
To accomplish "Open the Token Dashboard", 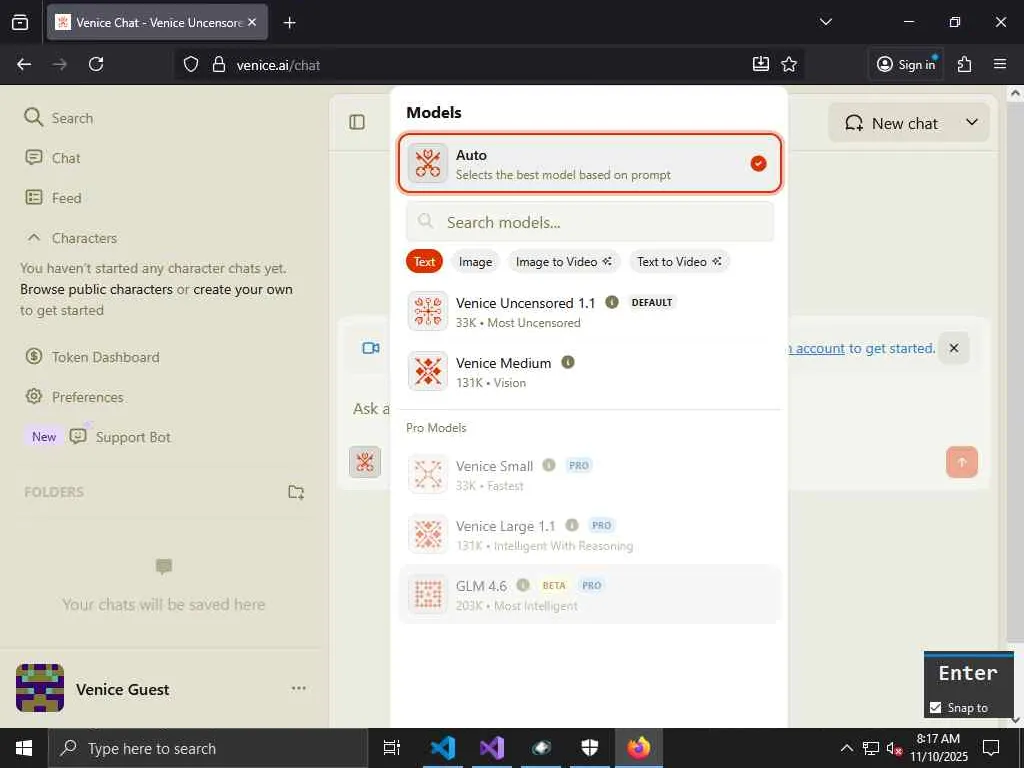I will [92, 357].
